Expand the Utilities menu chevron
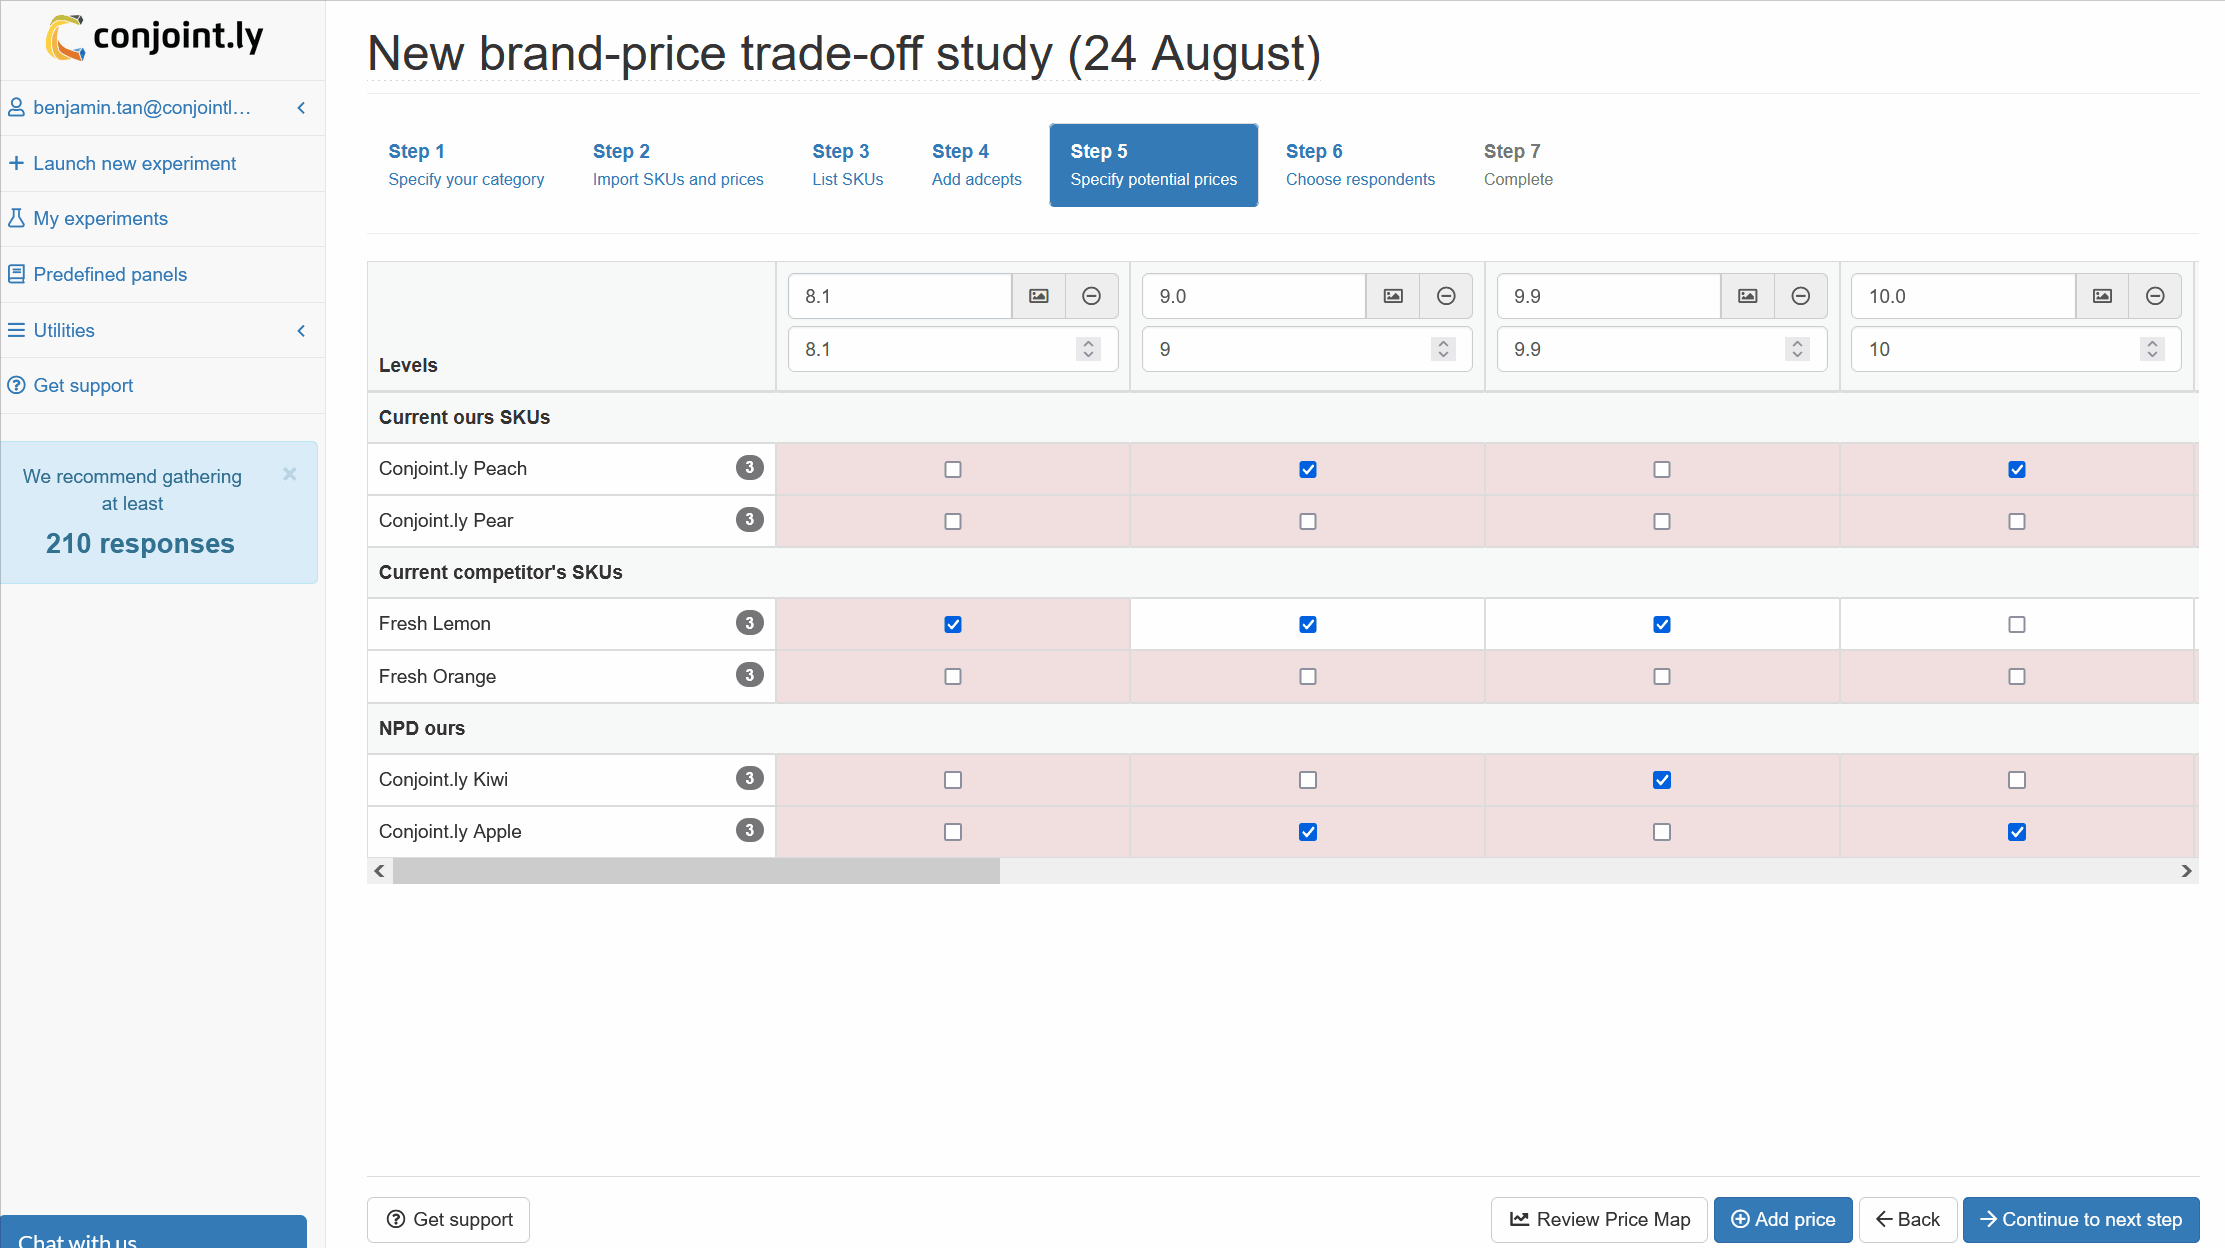The width and height of the screenshot is (2225, 1248). 301,330
